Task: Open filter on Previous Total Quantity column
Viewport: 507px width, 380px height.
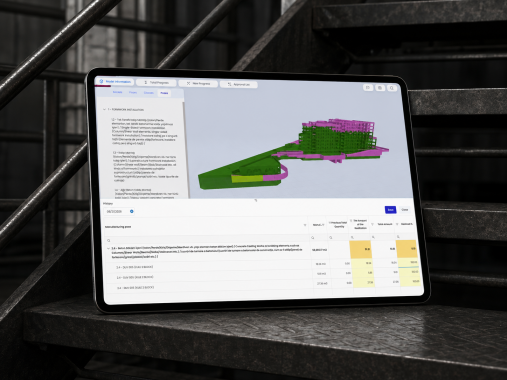Action: tap(330, 222)
